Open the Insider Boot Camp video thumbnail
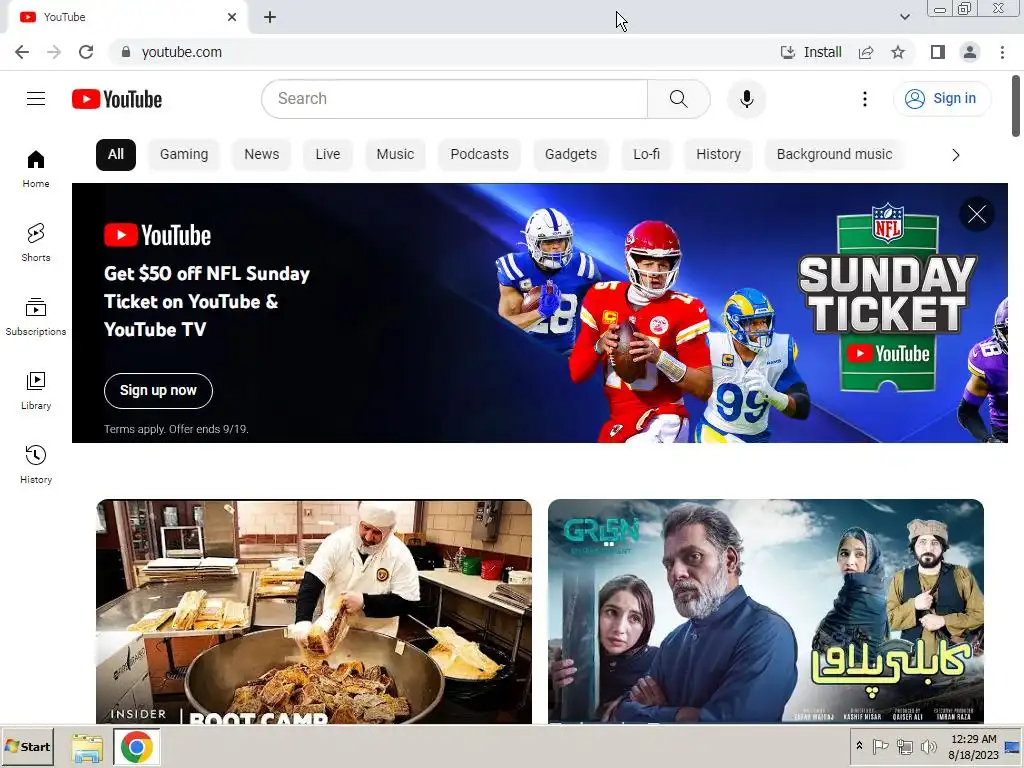This screenshot has height=768, width=1024. point(313,611)
